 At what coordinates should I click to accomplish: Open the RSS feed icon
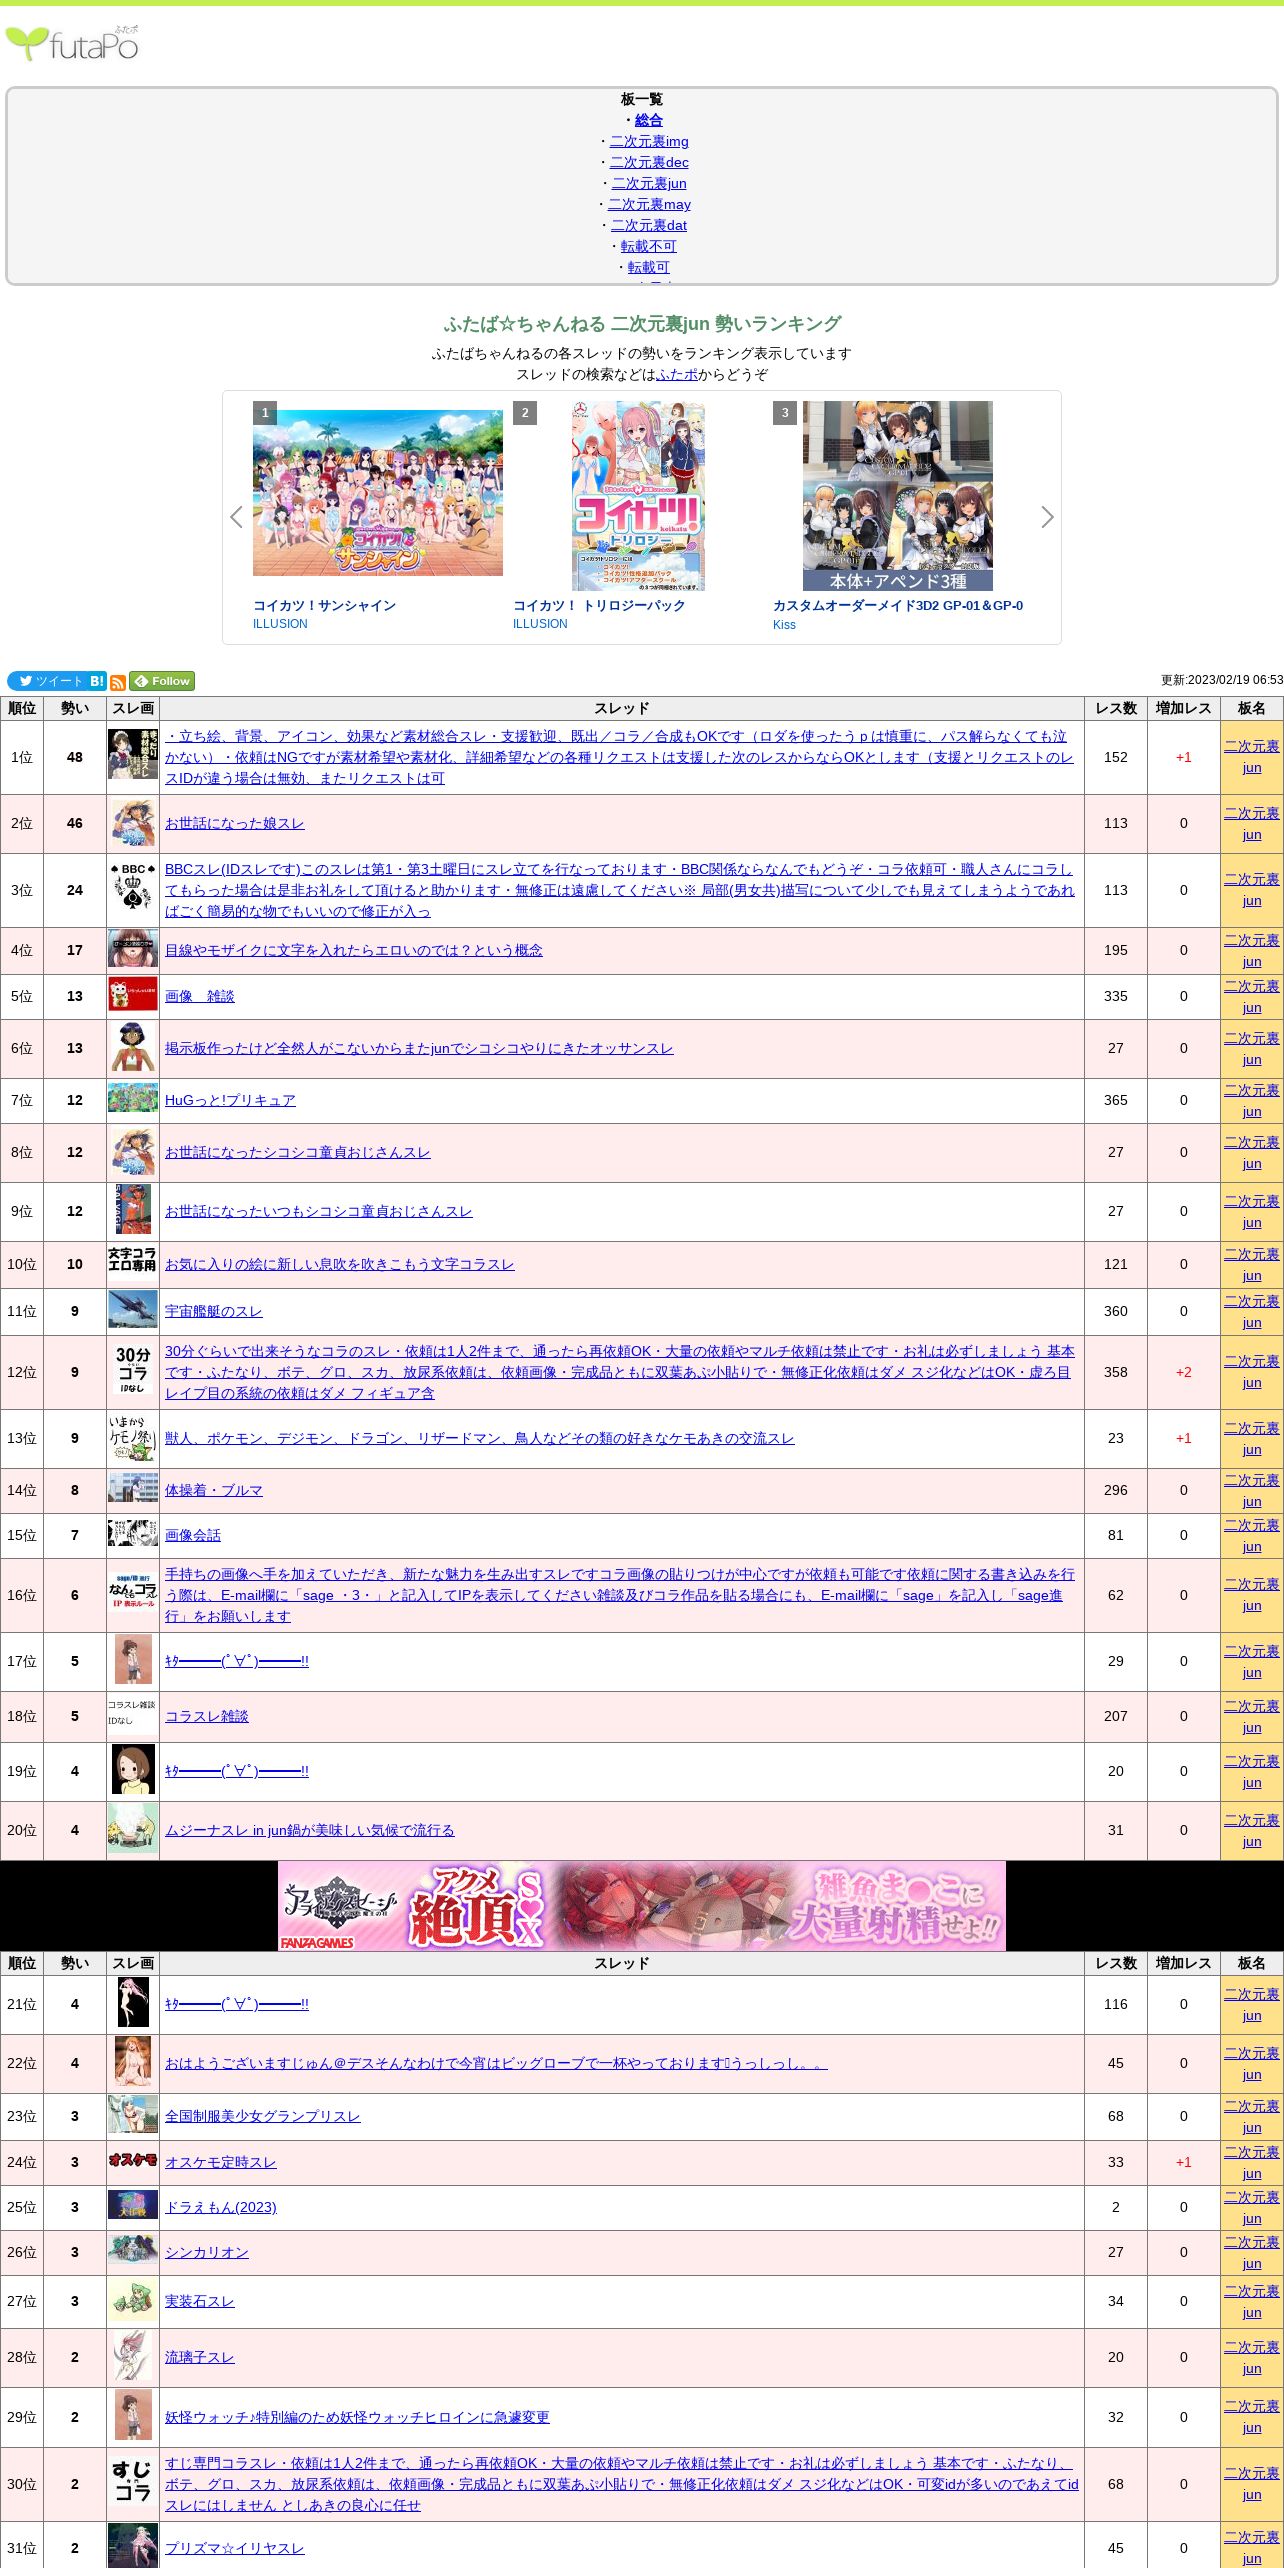[118, 682]
